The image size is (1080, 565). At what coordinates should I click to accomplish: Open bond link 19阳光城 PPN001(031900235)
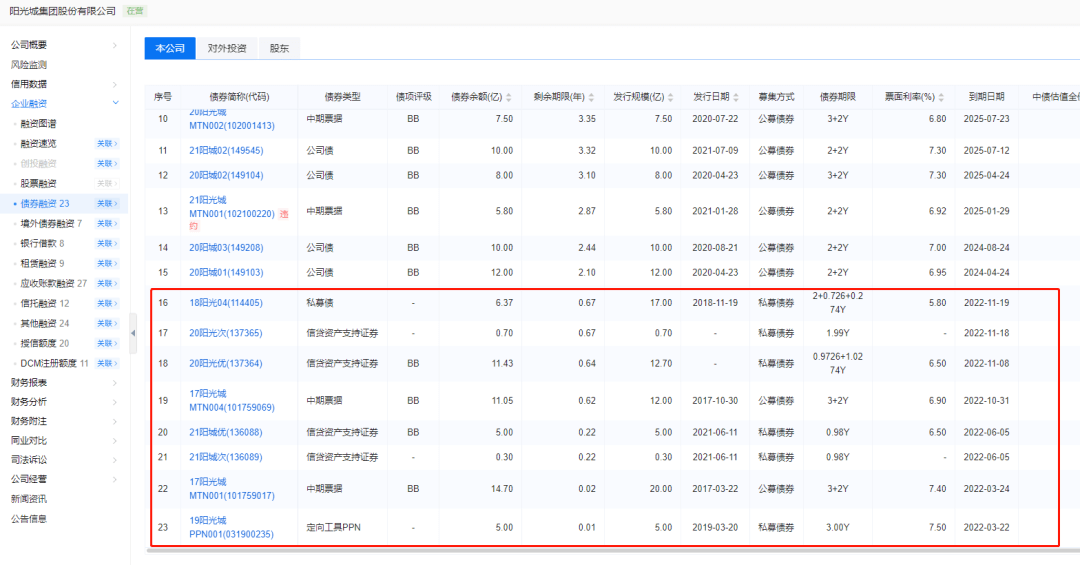[231, 528]
